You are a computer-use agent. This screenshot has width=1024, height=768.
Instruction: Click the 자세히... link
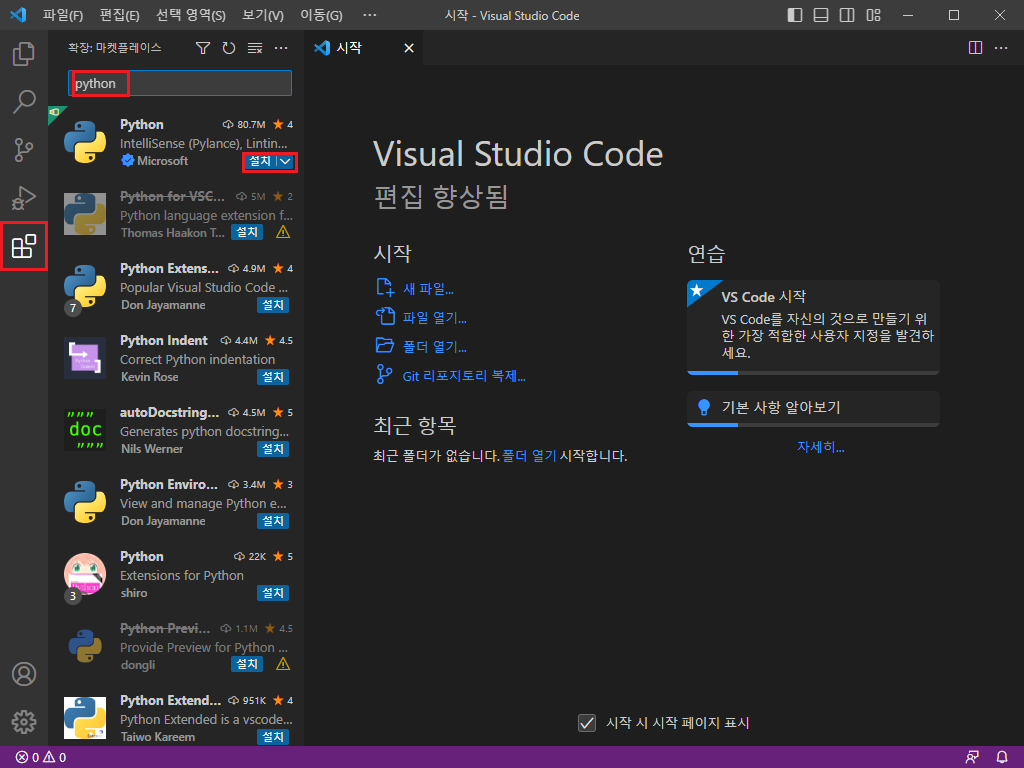coord(820,447)
